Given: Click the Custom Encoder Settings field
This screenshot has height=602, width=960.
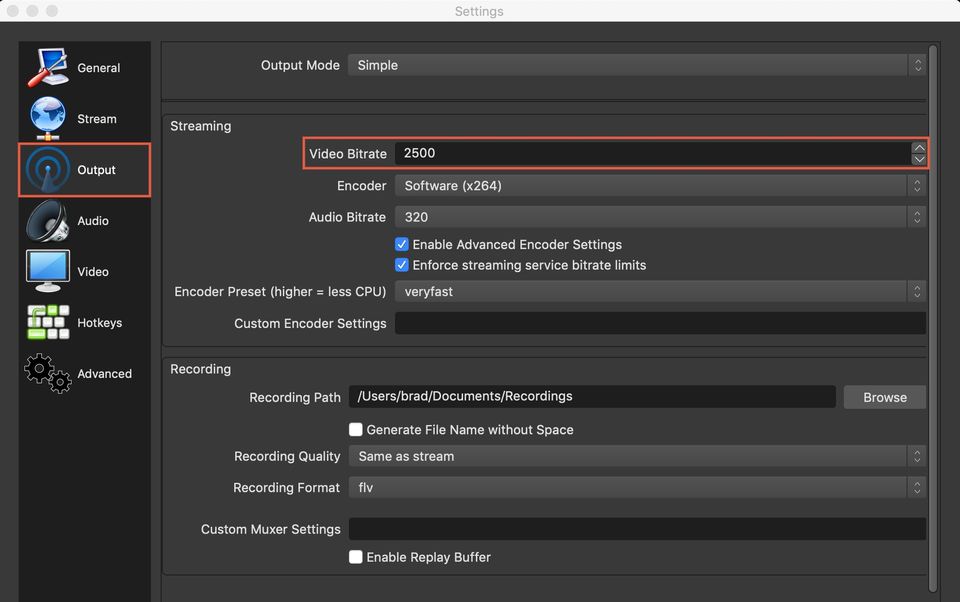Looking at the screenshot, I should pyautogui.click(x=660, y=323).
